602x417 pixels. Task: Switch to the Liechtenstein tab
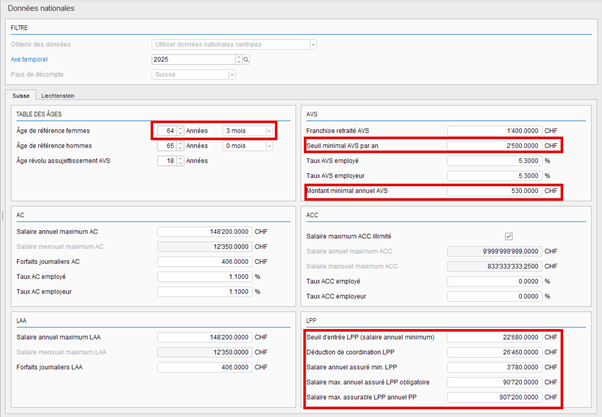[58, 96]
